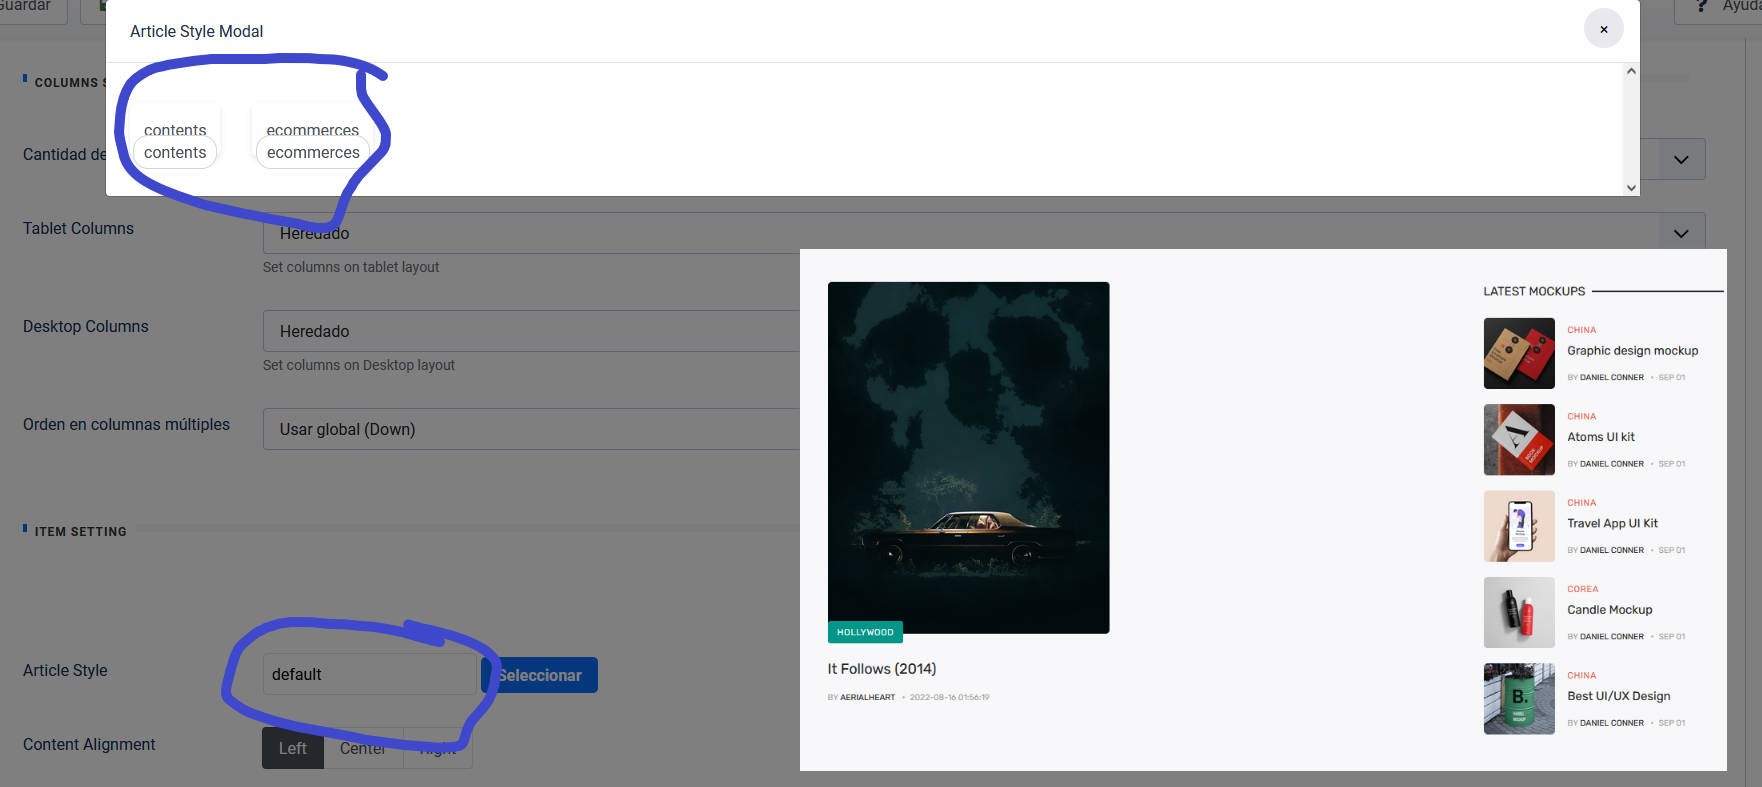This screenshot has height=787, width=1762.
Task: Click the Travel App UI Kit title
Action: click(1612, 523)
